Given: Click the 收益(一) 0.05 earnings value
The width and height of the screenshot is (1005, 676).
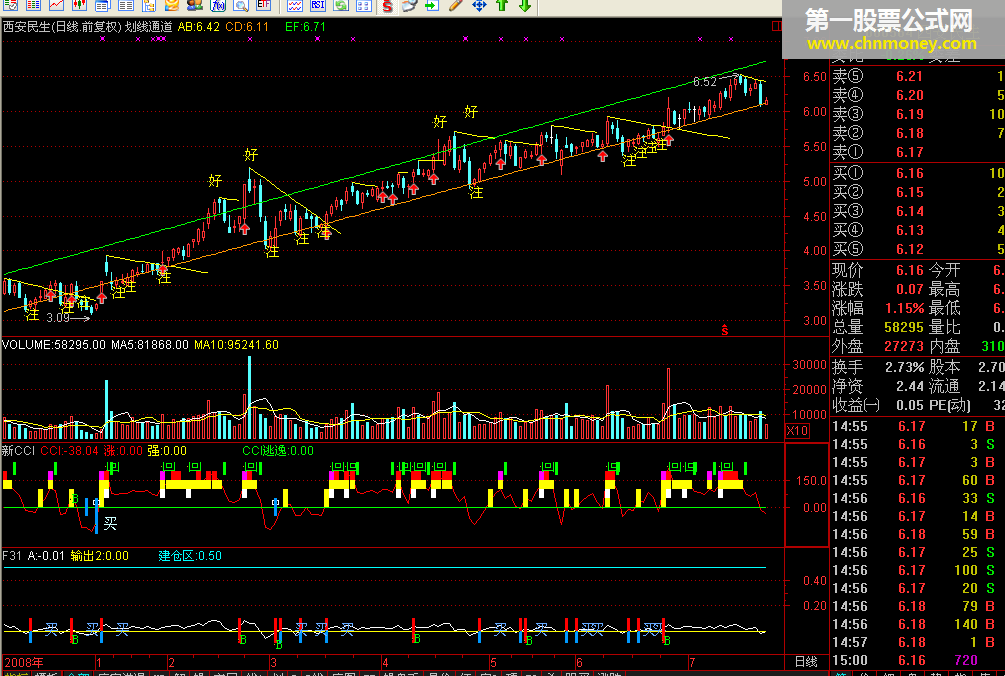Looking at the screenshot, I should [909, 405].
